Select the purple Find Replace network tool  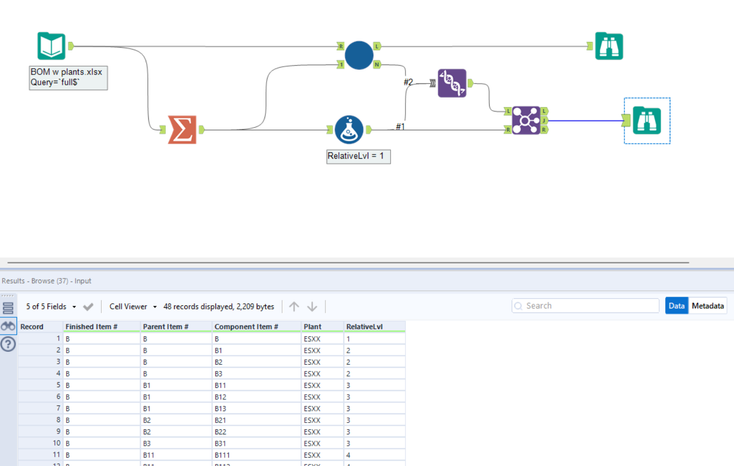click(526, 120)
